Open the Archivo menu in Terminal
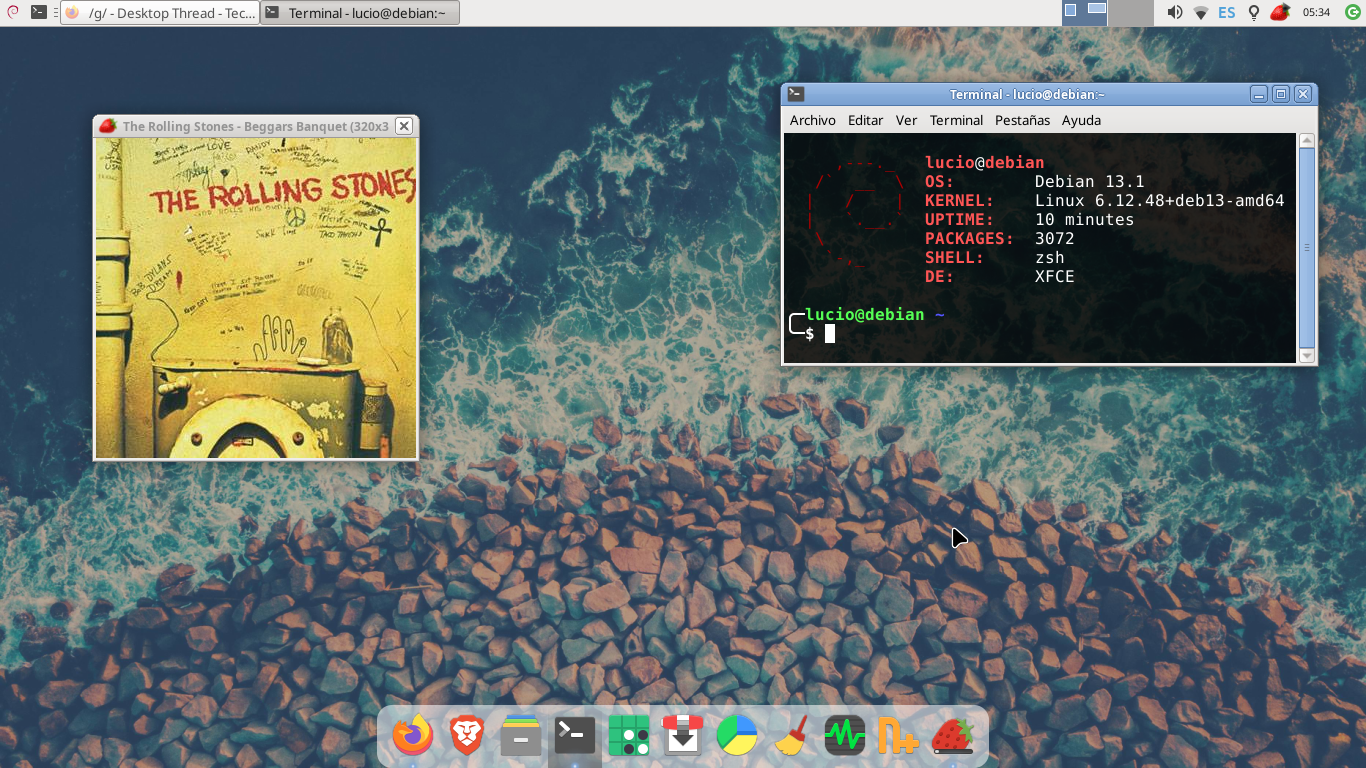The image size is (1366, 768). click(812, 120)
